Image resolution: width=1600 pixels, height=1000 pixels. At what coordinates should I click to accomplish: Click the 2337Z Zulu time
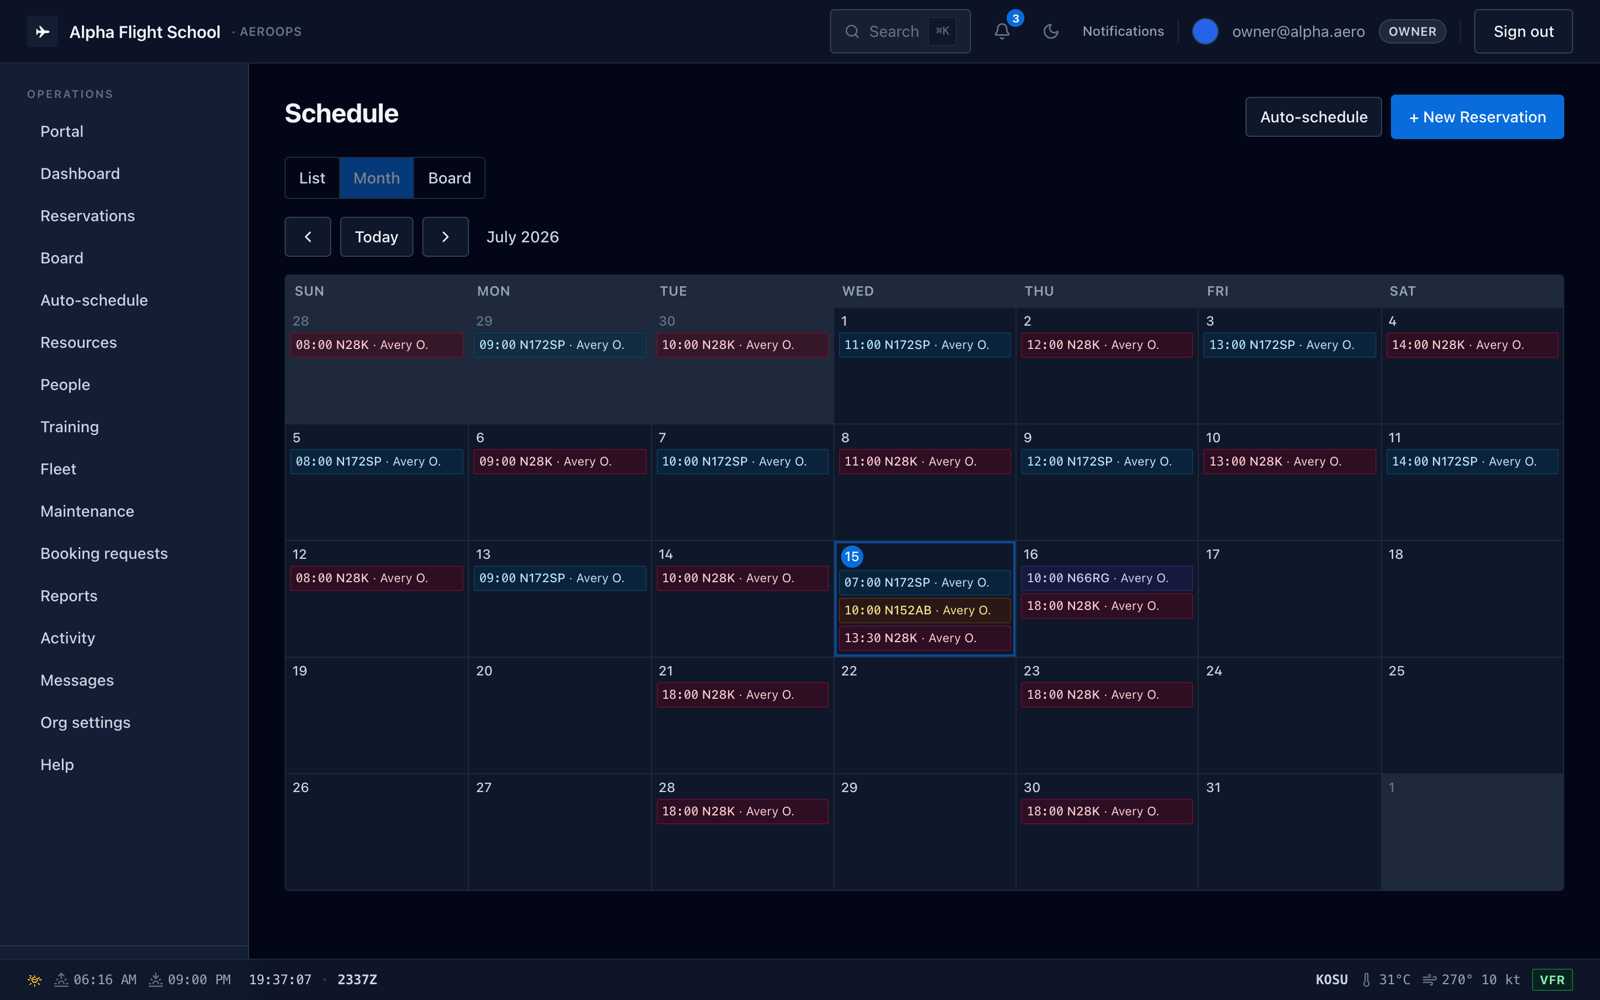coord(357,980)
